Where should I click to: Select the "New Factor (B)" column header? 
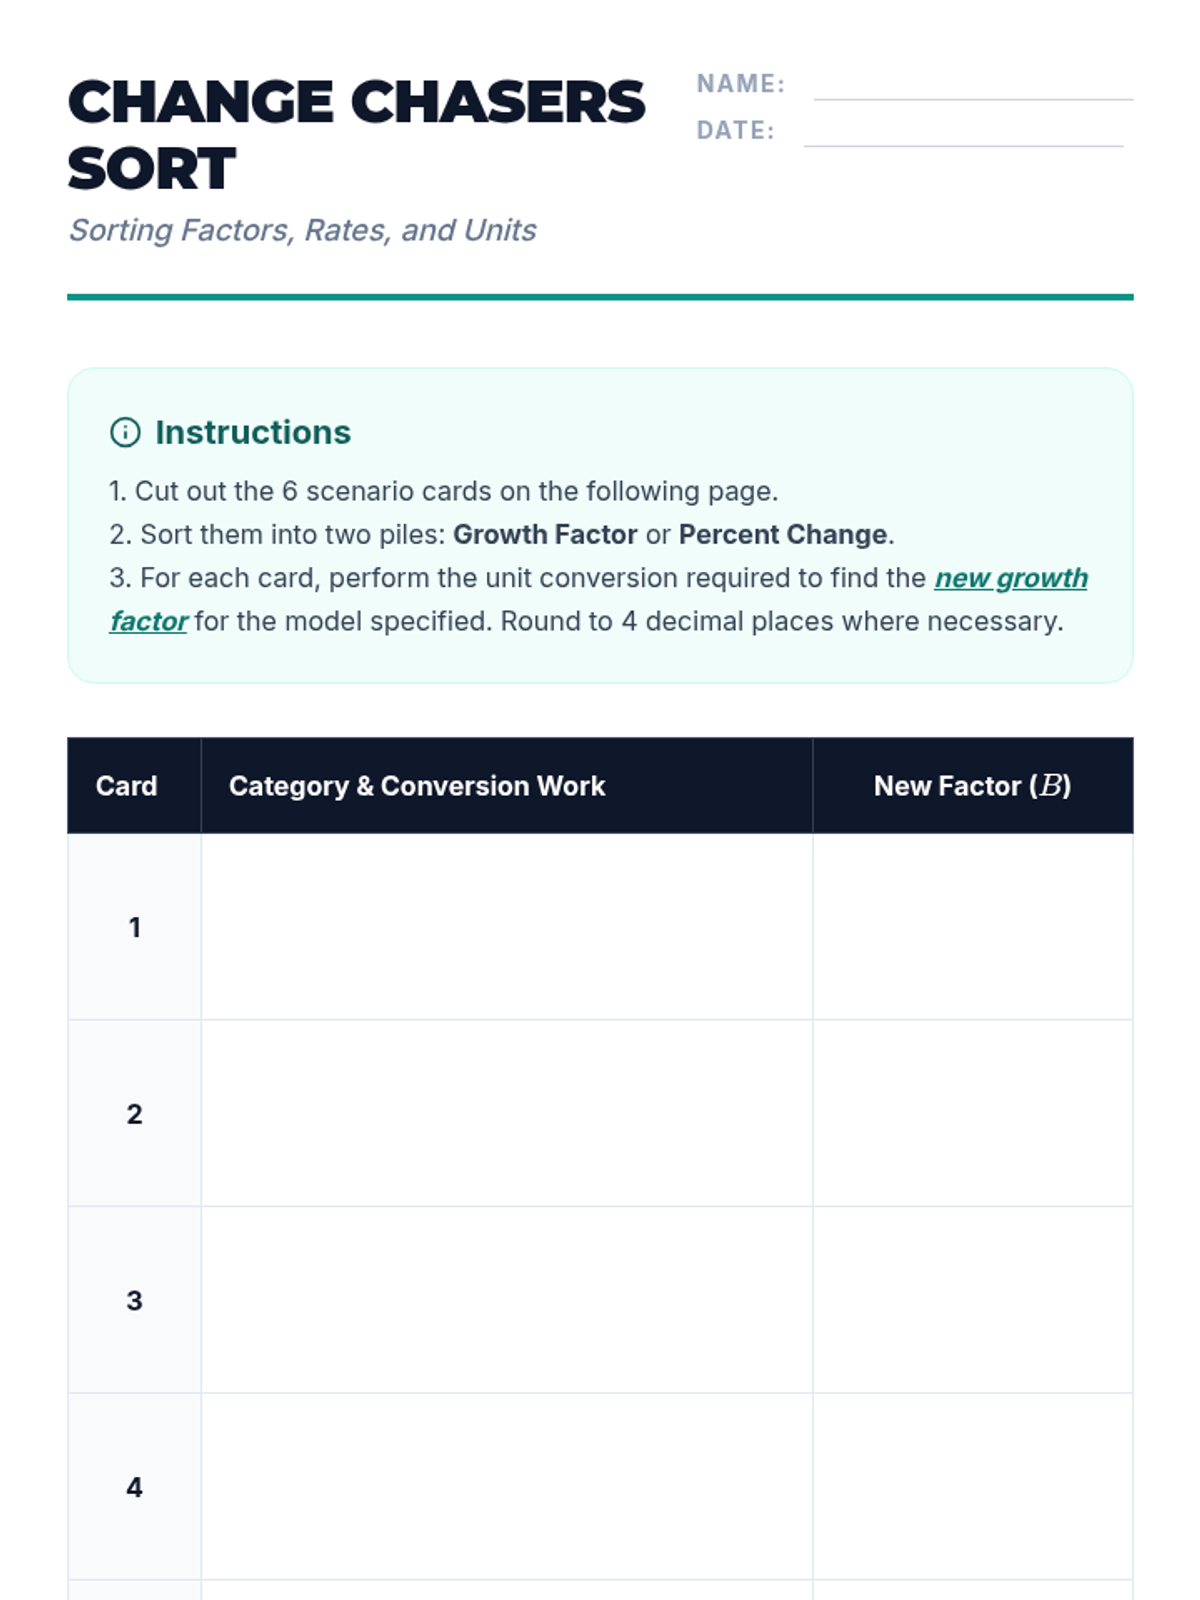pos(972,786)
